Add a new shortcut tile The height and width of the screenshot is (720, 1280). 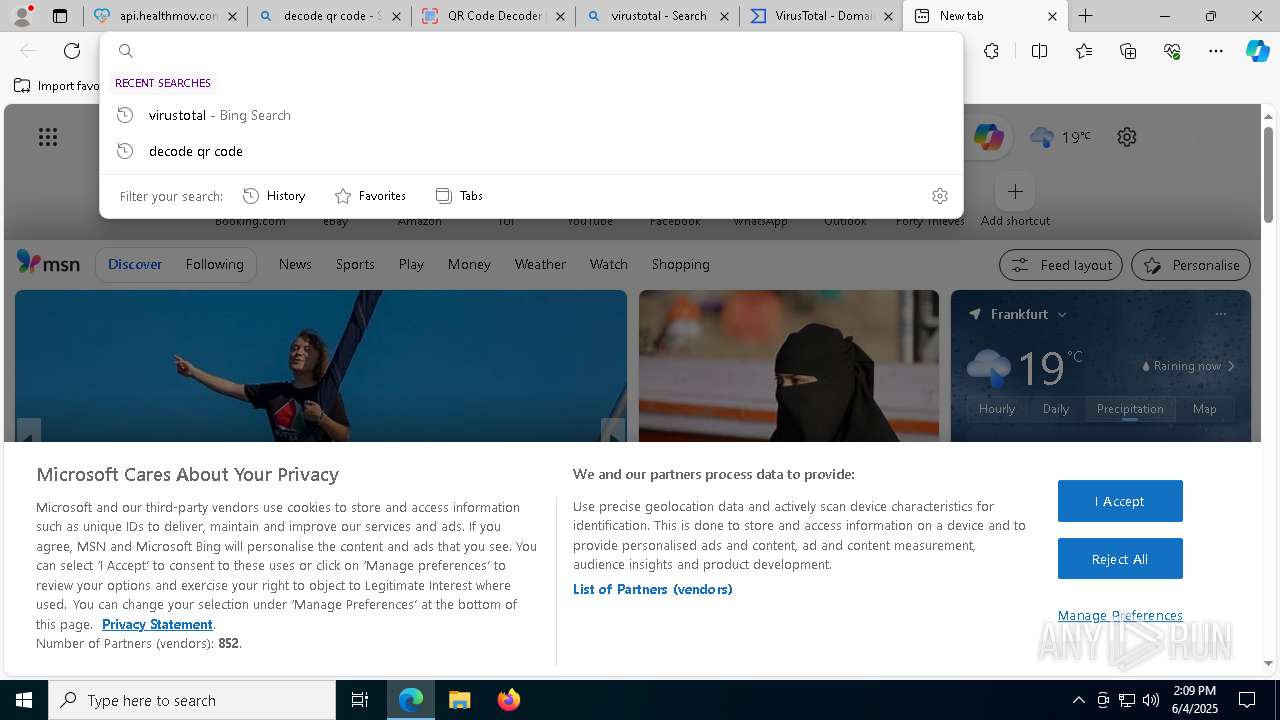[x=1015, y=191]
